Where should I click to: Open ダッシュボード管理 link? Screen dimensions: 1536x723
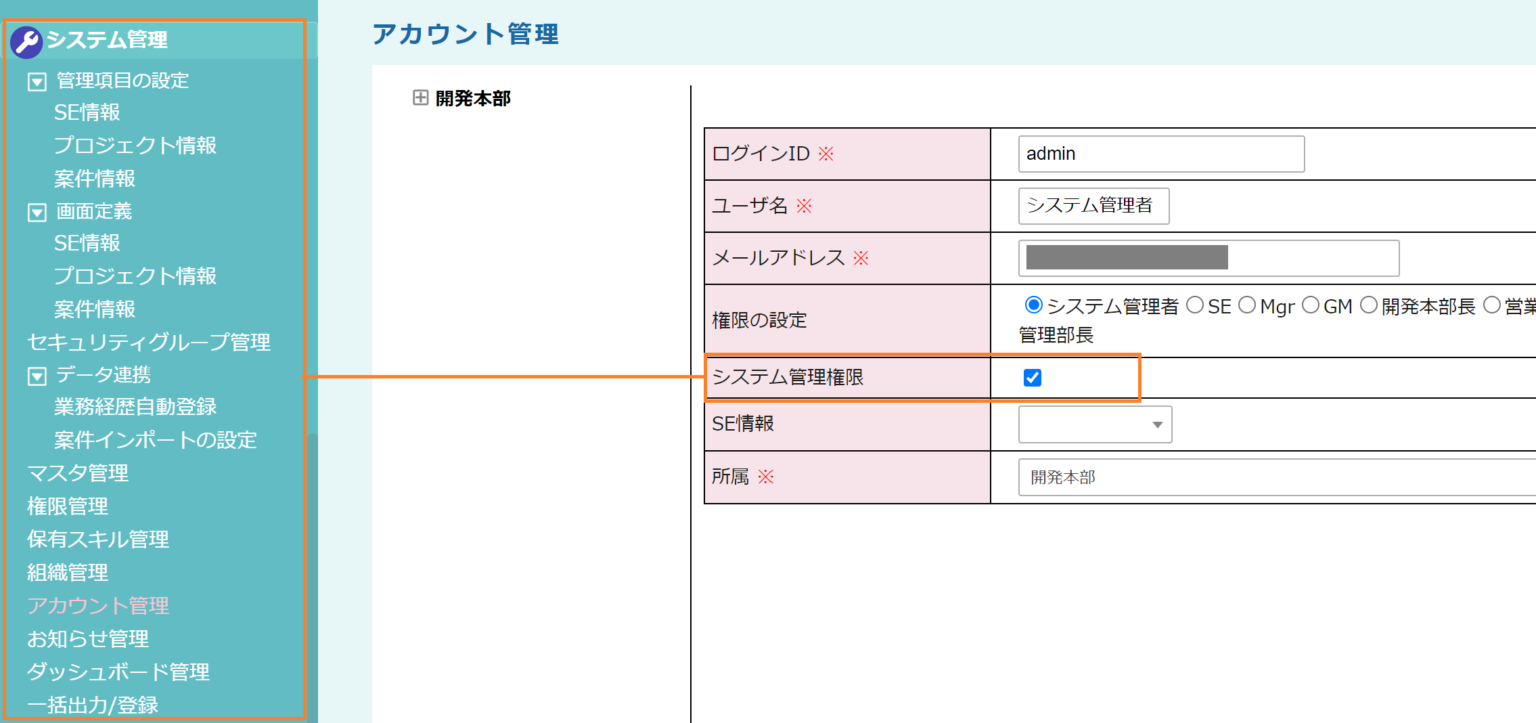[118, 671]
